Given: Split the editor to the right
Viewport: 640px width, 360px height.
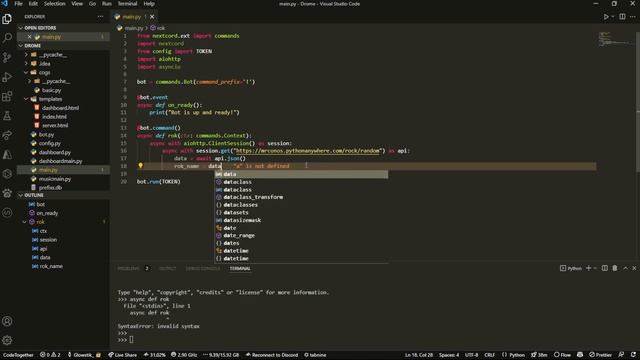Looking at the screenshot, I should pyautogui.click(x=622, y=17).
